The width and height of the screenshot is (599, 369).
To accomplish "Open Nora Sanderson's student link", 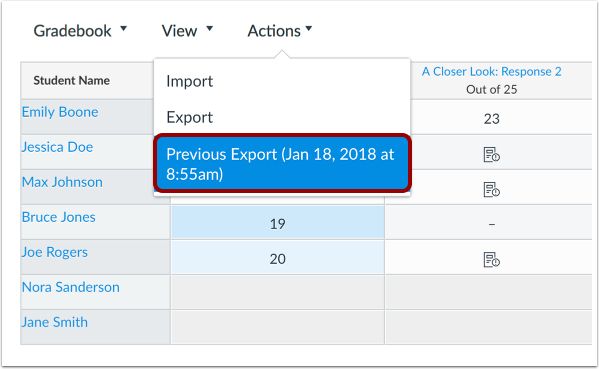I will (71, 287).
